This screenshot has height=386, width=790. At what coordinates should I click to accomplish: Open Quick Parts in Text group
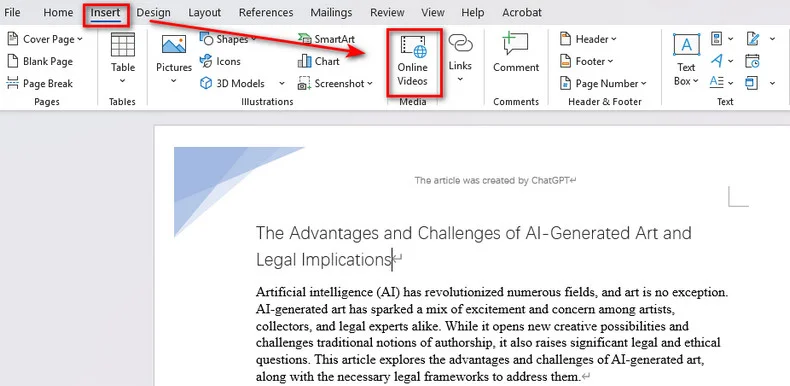click(x=721, y=39)
